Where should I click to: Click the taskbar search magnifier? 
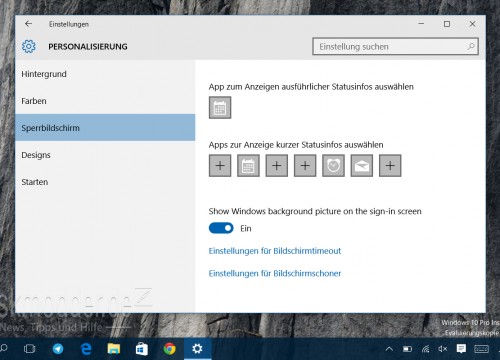pyautogui.click(x=4, y=348)
